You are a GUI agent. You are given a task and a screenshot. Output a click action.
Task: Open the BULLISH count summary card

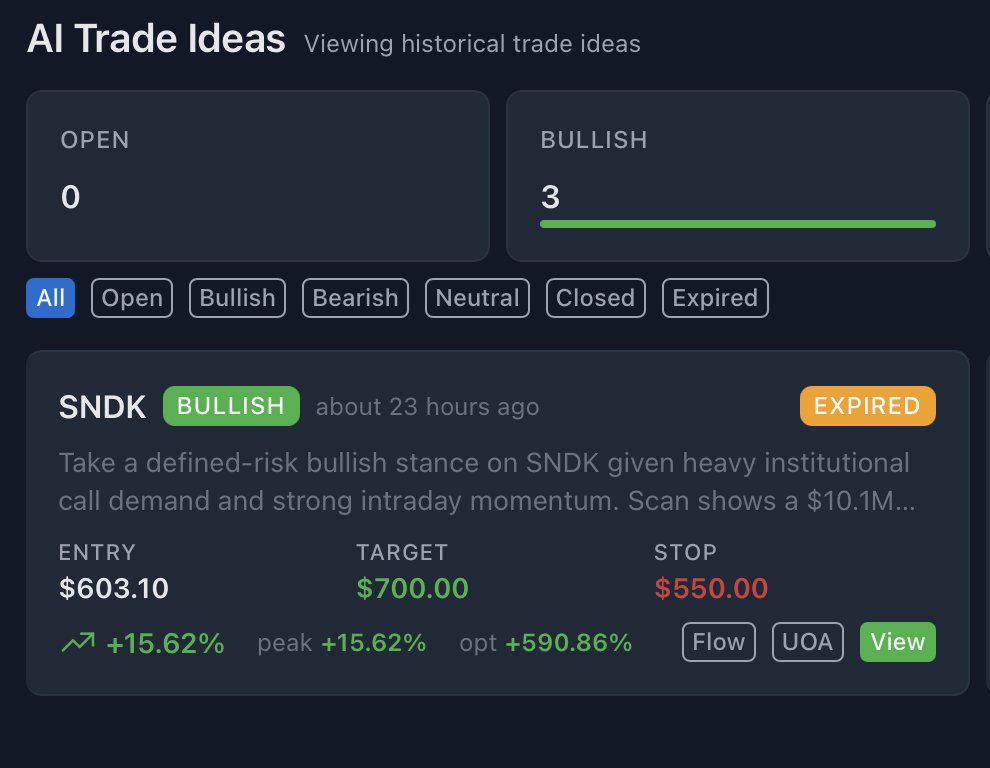[x=737, y=176]
